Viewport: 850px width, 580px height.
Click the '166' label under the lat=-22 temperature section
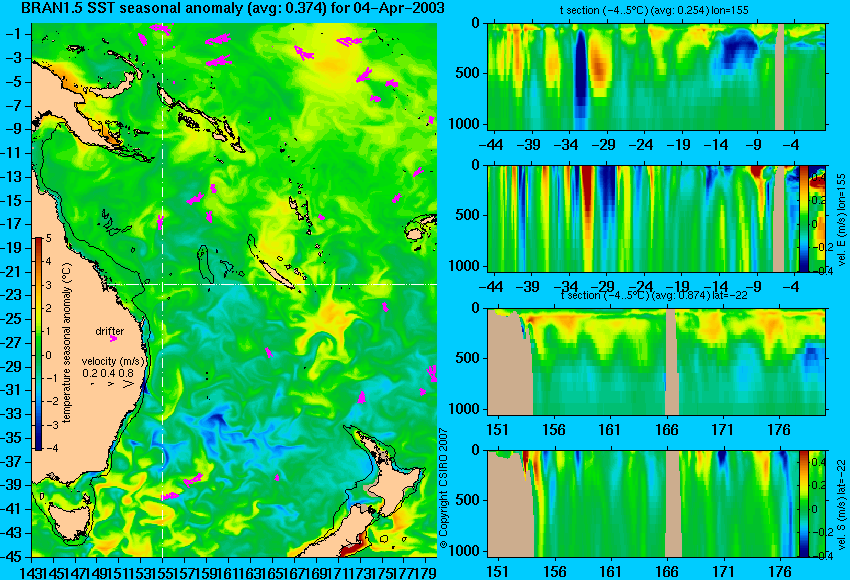click(x=666, y=430)
